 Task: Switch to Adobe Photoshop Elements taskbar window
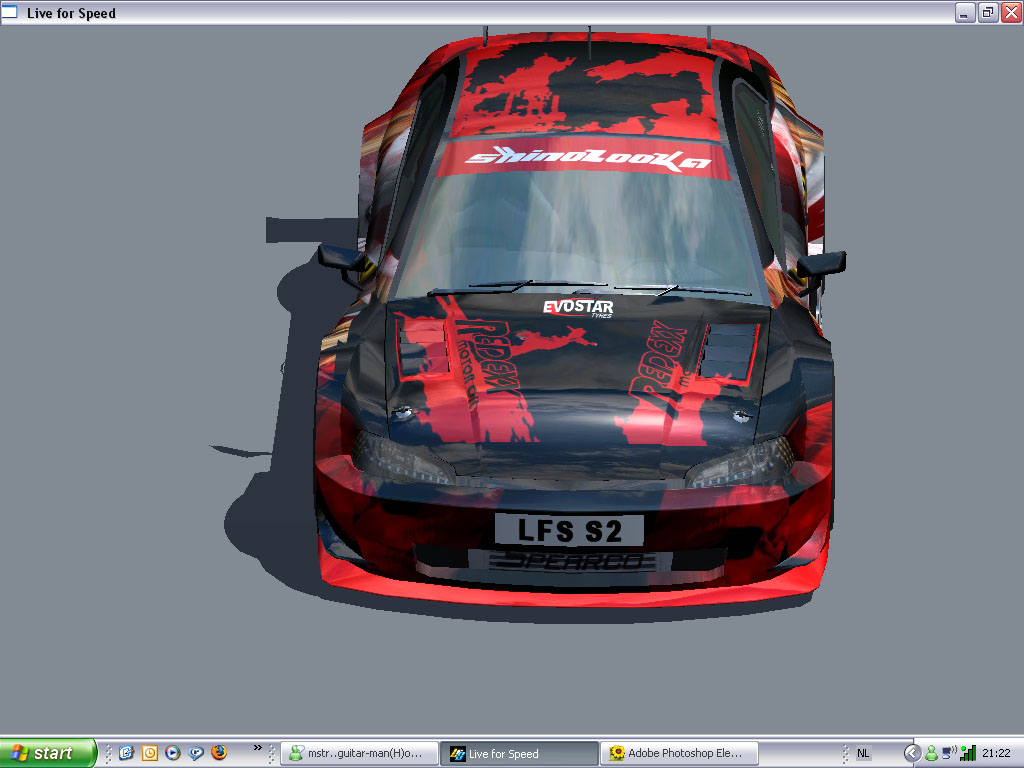pos(679,754)
